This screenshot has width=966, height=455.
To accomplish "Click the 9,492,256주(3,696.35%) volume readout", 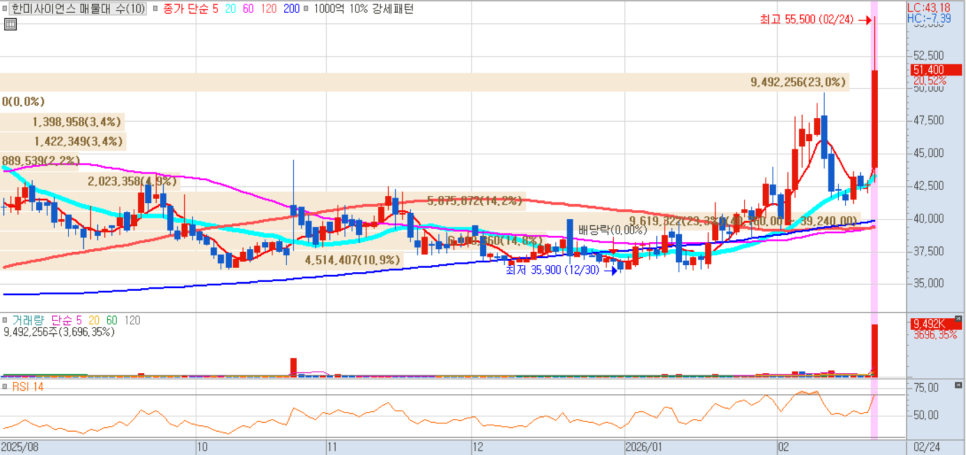I will 59,332.
